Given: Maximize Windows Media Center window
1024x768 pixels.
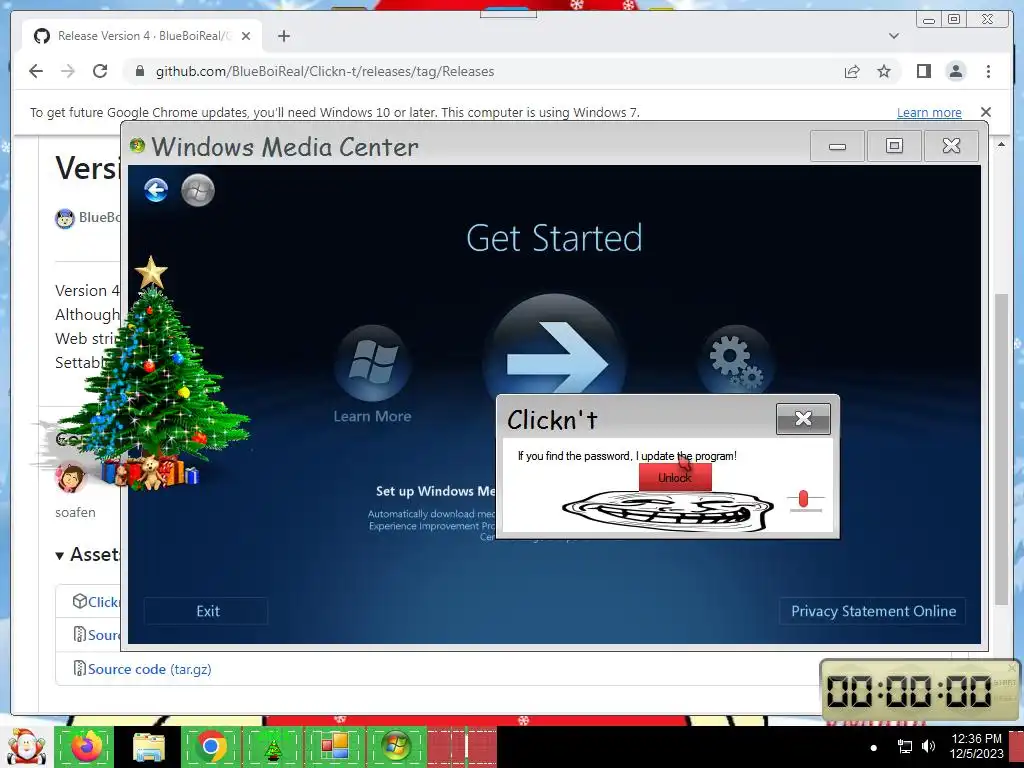Looking at the screenshot, I should 894,146.
